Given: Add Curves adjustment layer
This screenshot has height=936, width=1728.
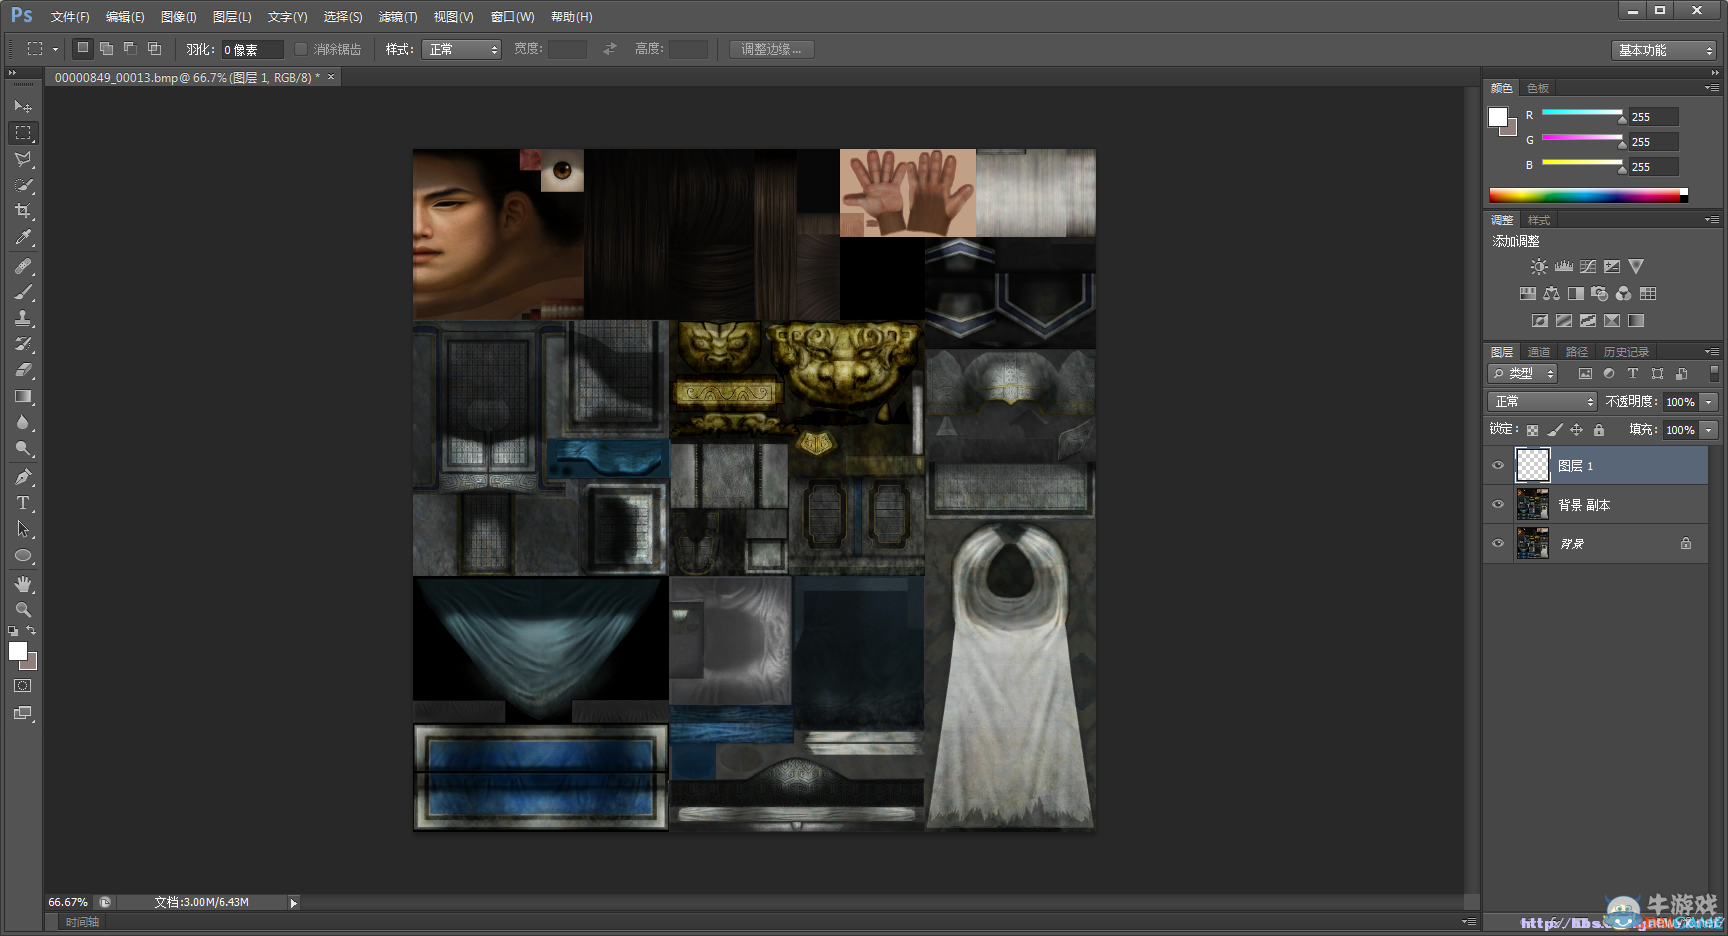Looking at the screenshot, I should [1588, 267].
